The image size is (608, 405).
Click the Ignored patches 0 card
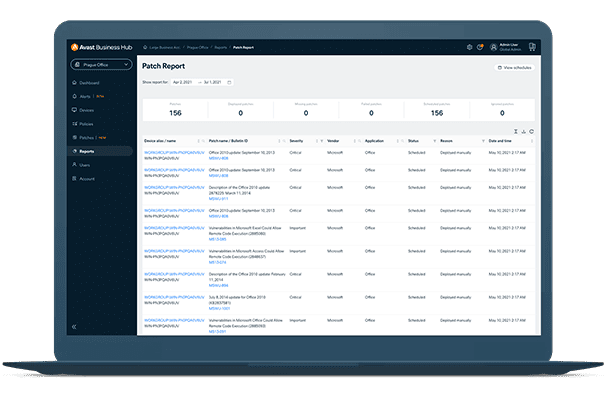pyautogui.click(x=502, y=110)
